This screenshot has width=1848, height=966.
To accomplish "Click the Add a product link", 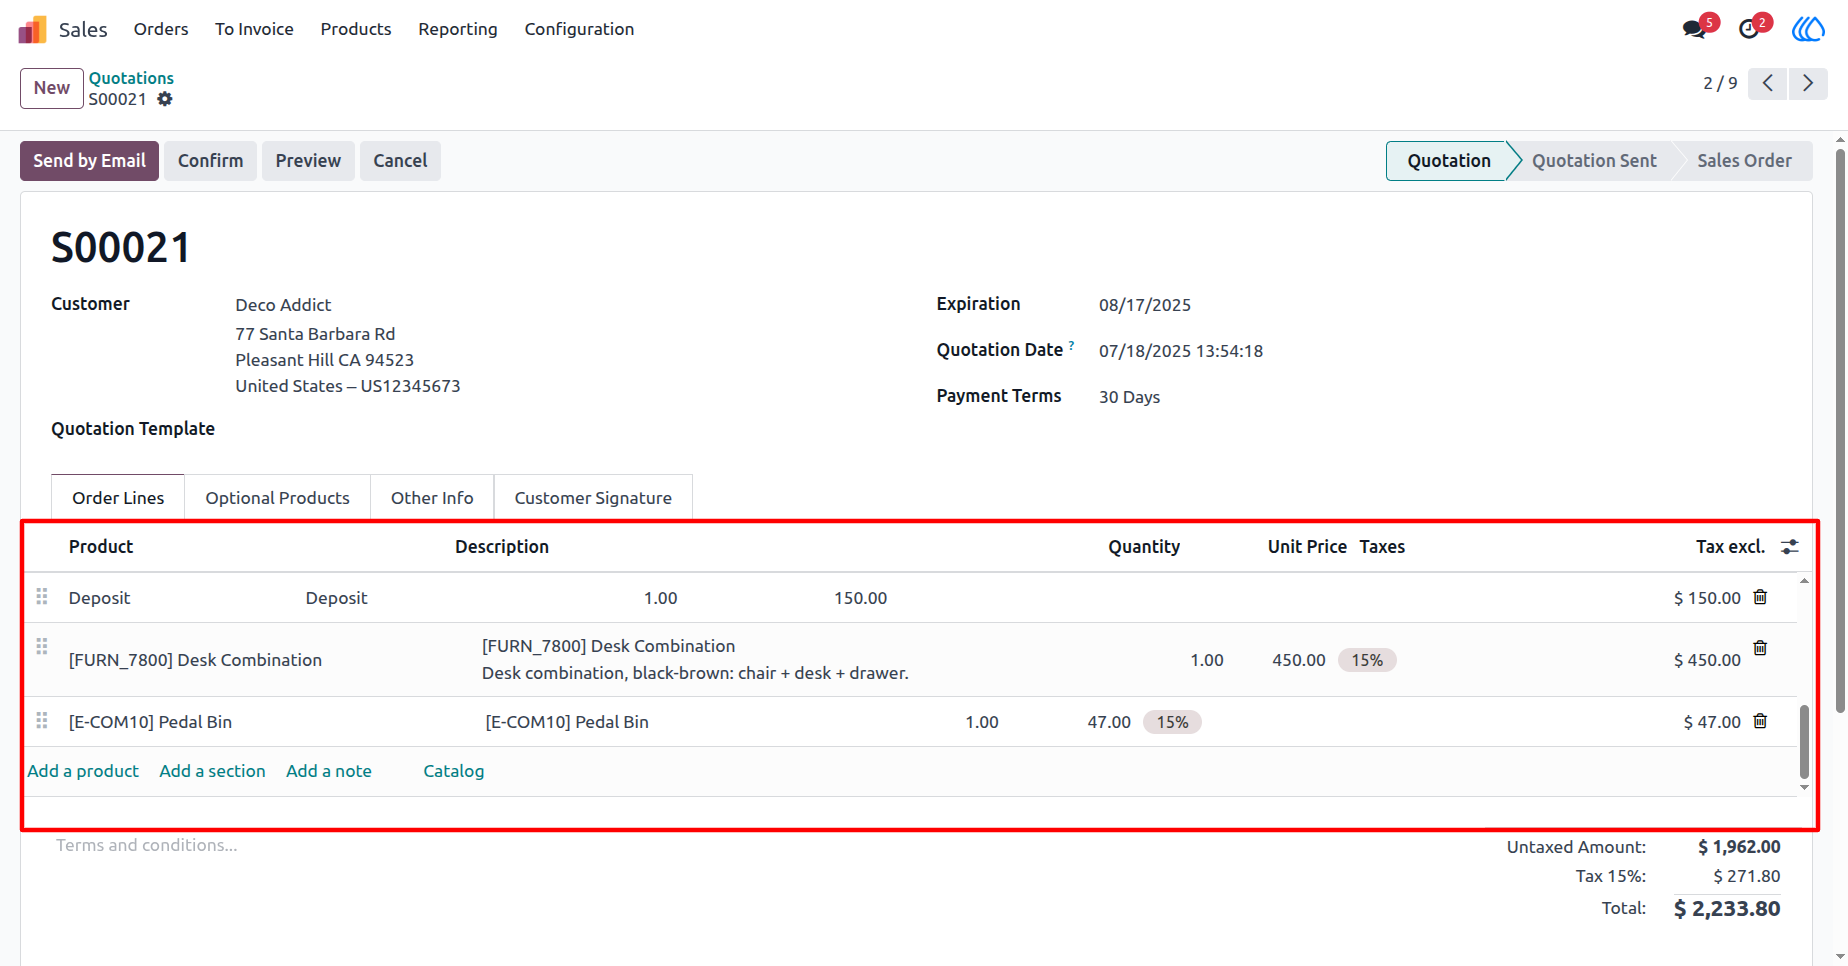I will [x=83, y=771].
